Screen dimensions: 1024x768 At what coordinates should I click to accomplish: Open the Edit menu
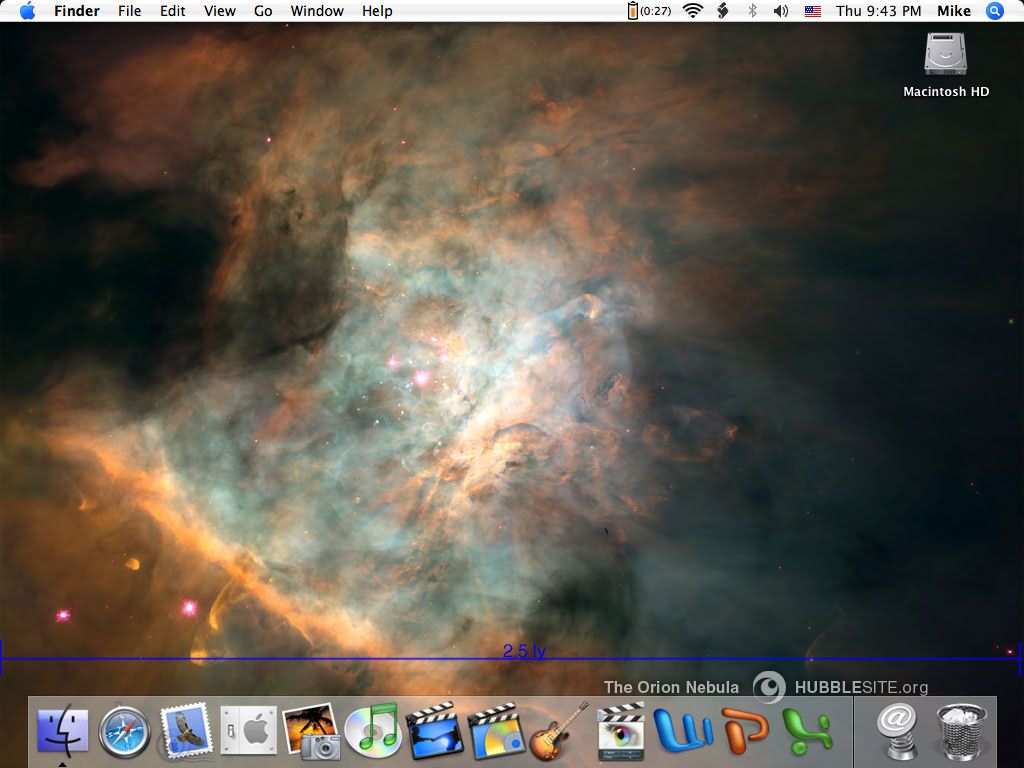tap(172, 10)
